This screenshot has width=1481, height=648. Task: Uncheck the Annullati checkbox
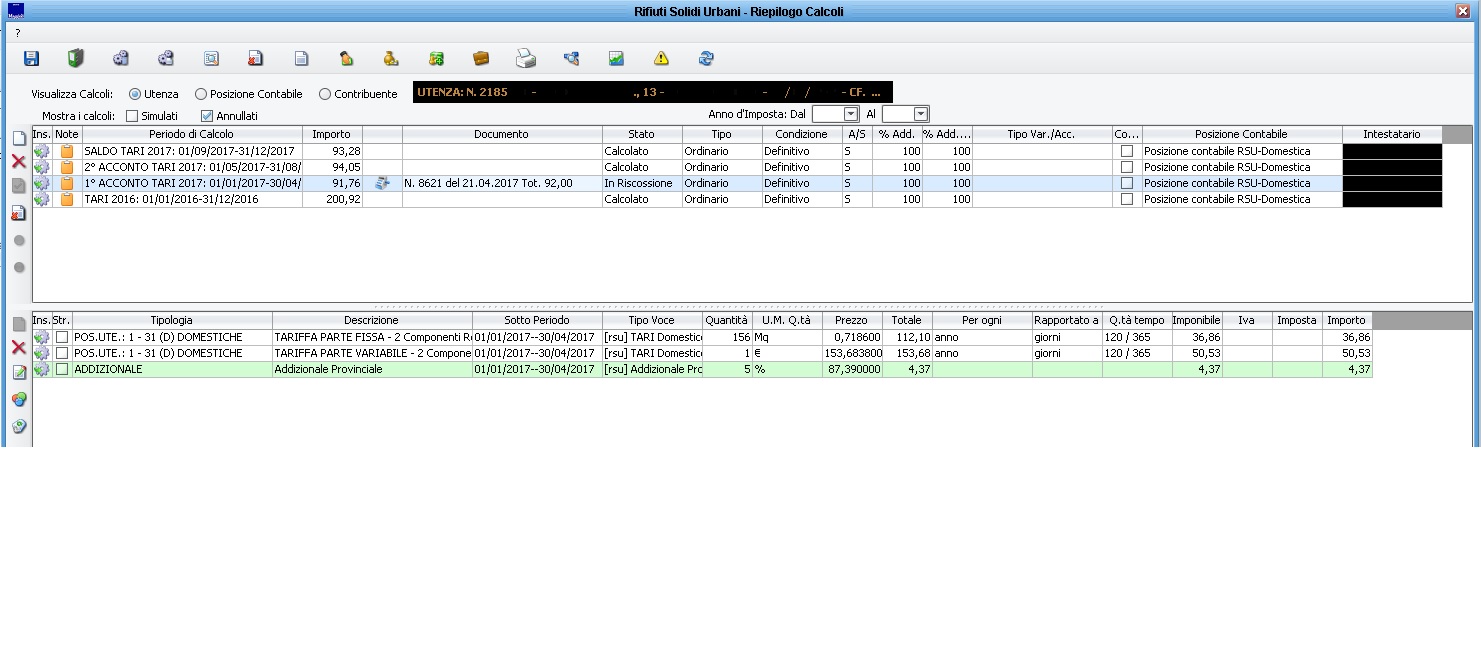coord(208,116)
